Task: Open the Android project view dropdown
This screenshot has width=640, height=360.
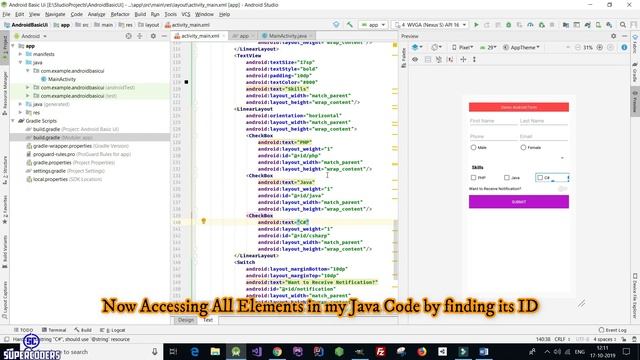Action: tap(31, 36)
